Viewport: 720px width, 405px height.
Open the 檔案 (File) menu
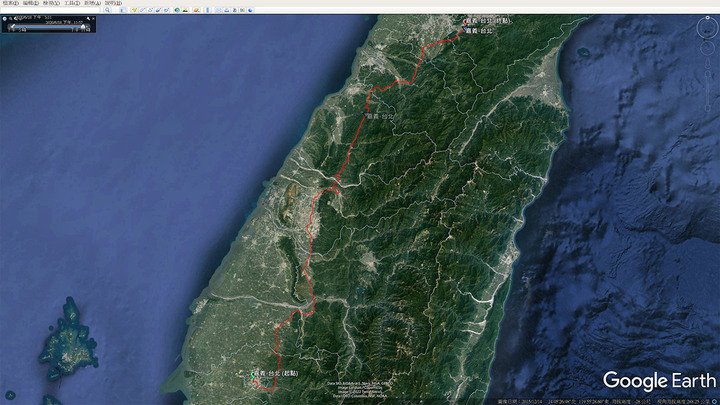[x=10, y=3]
